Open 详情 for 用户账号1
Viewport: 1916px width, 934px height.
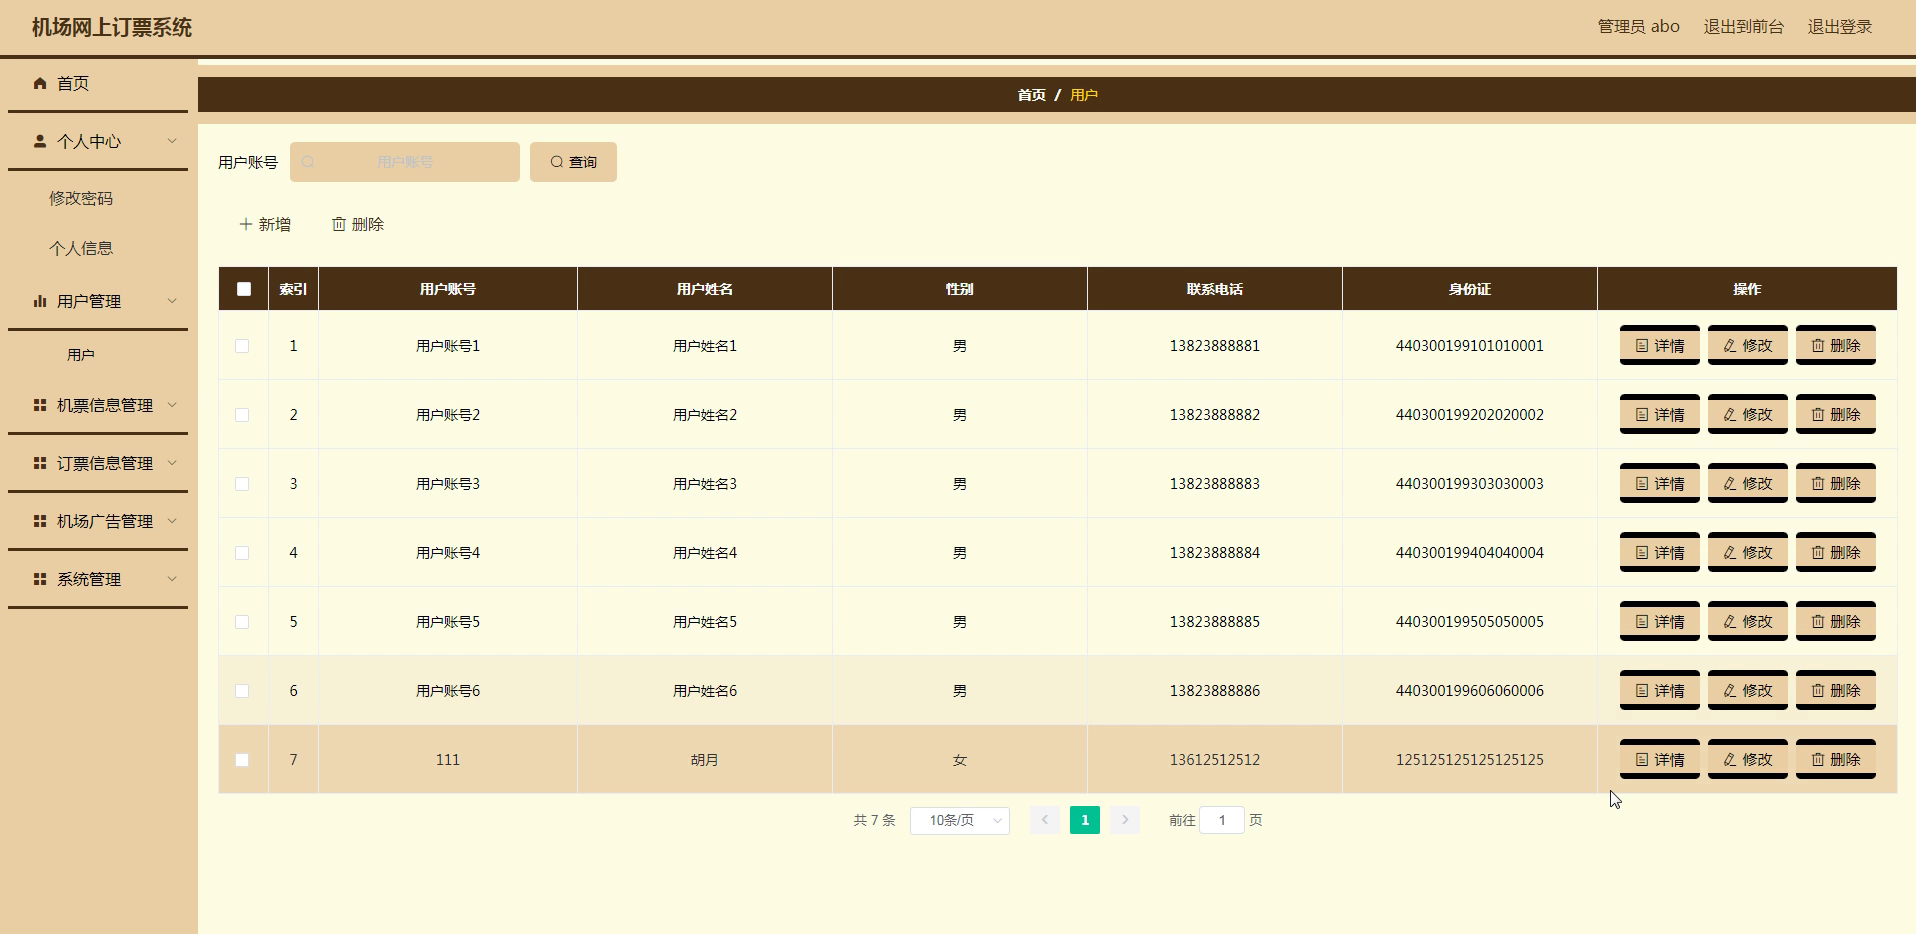click(1660, 345)
